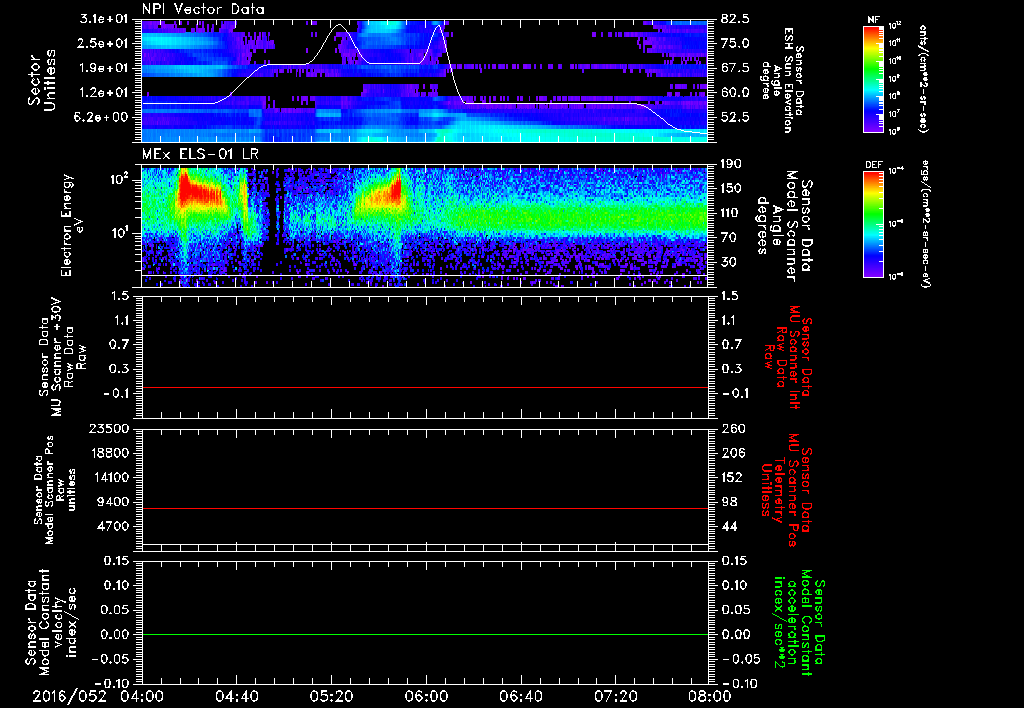
Task: Click the 18800 scanner position tick
Action: click(111, 453)
